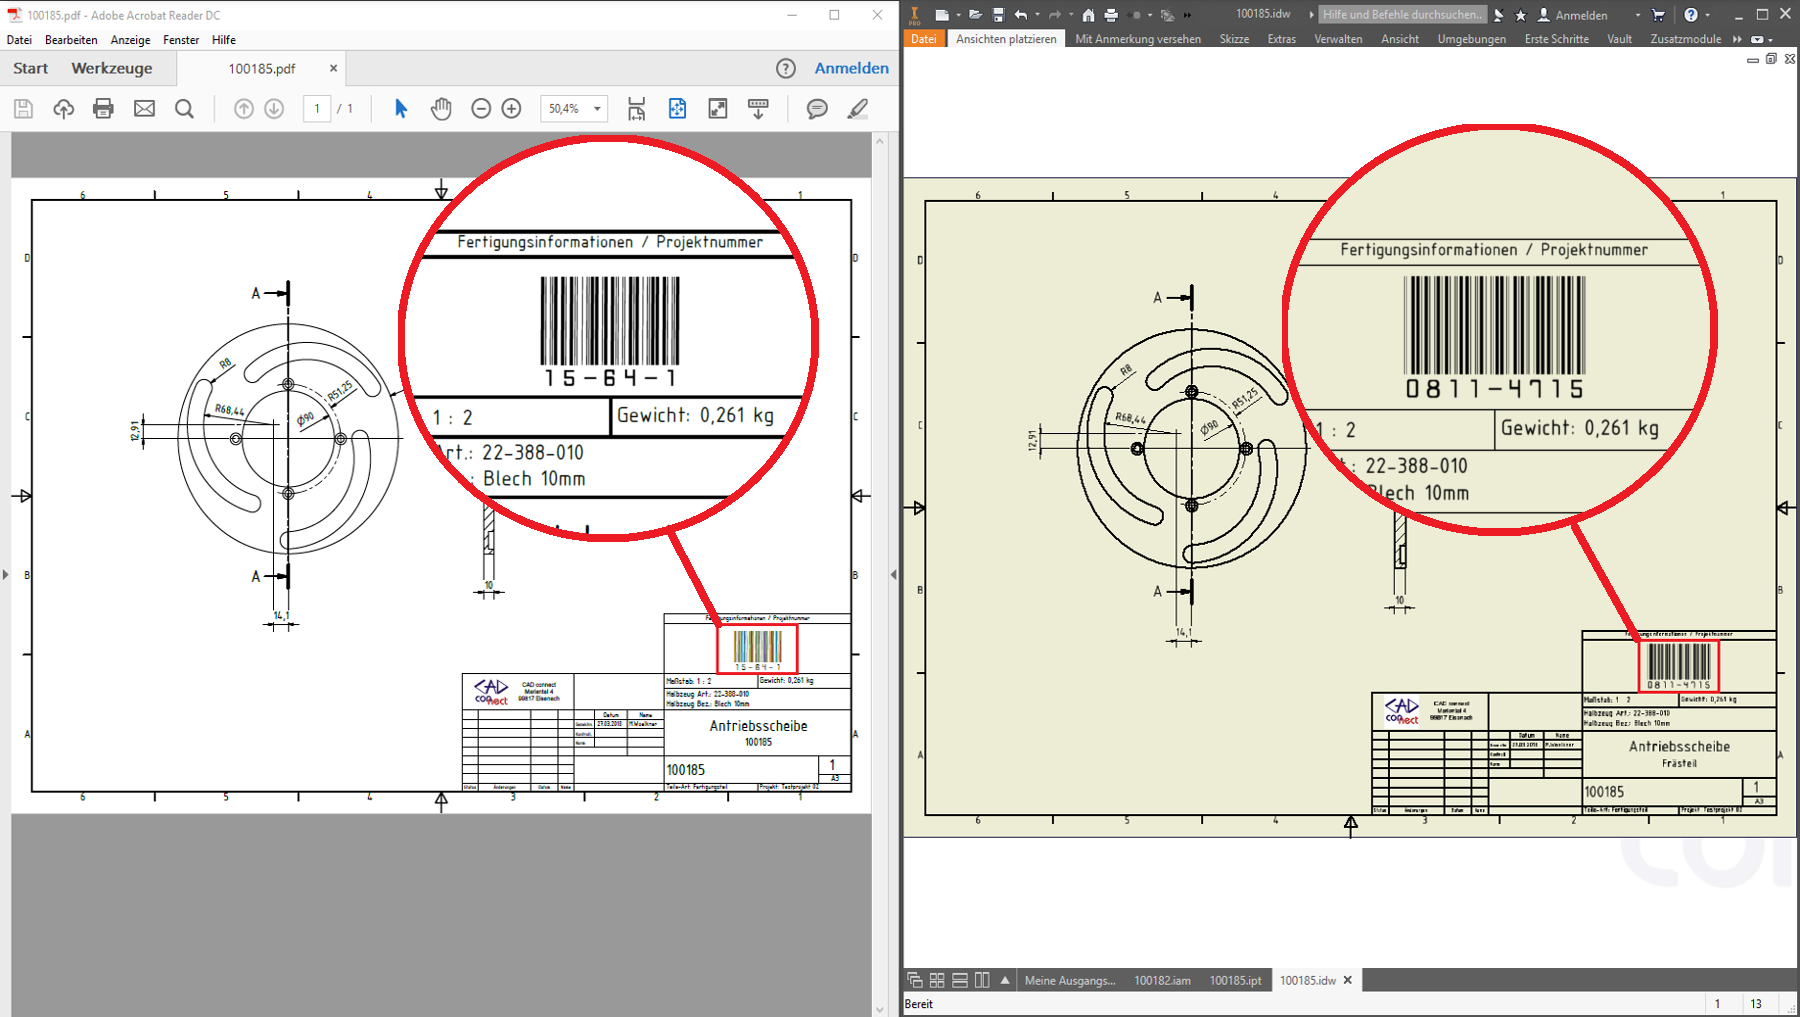Click the Inventor help search field
Viewport: 1800px width, 1017px height.
coord(1402,15)
